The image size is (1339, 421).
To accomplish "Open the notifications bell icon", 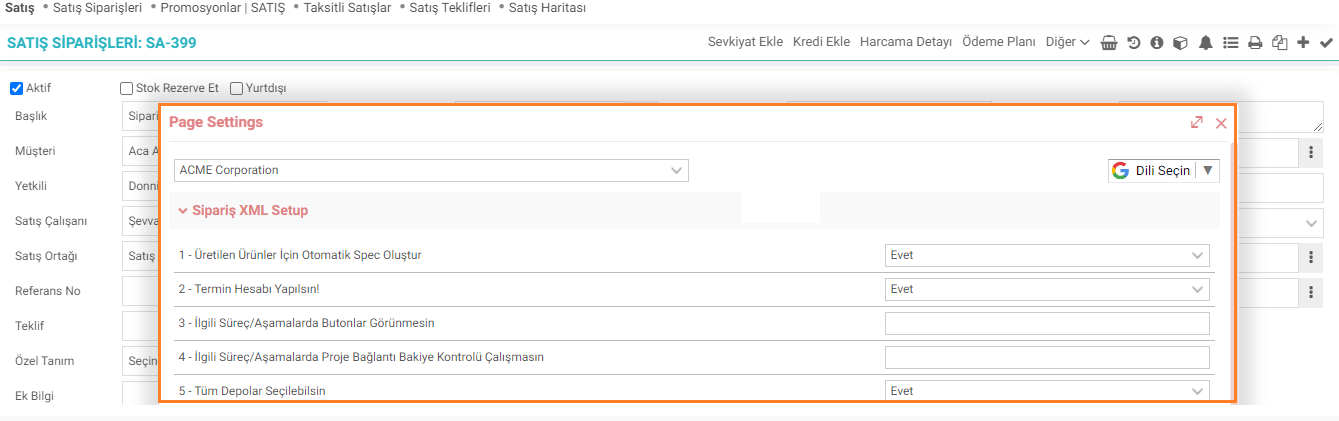I will [1206, 43].
